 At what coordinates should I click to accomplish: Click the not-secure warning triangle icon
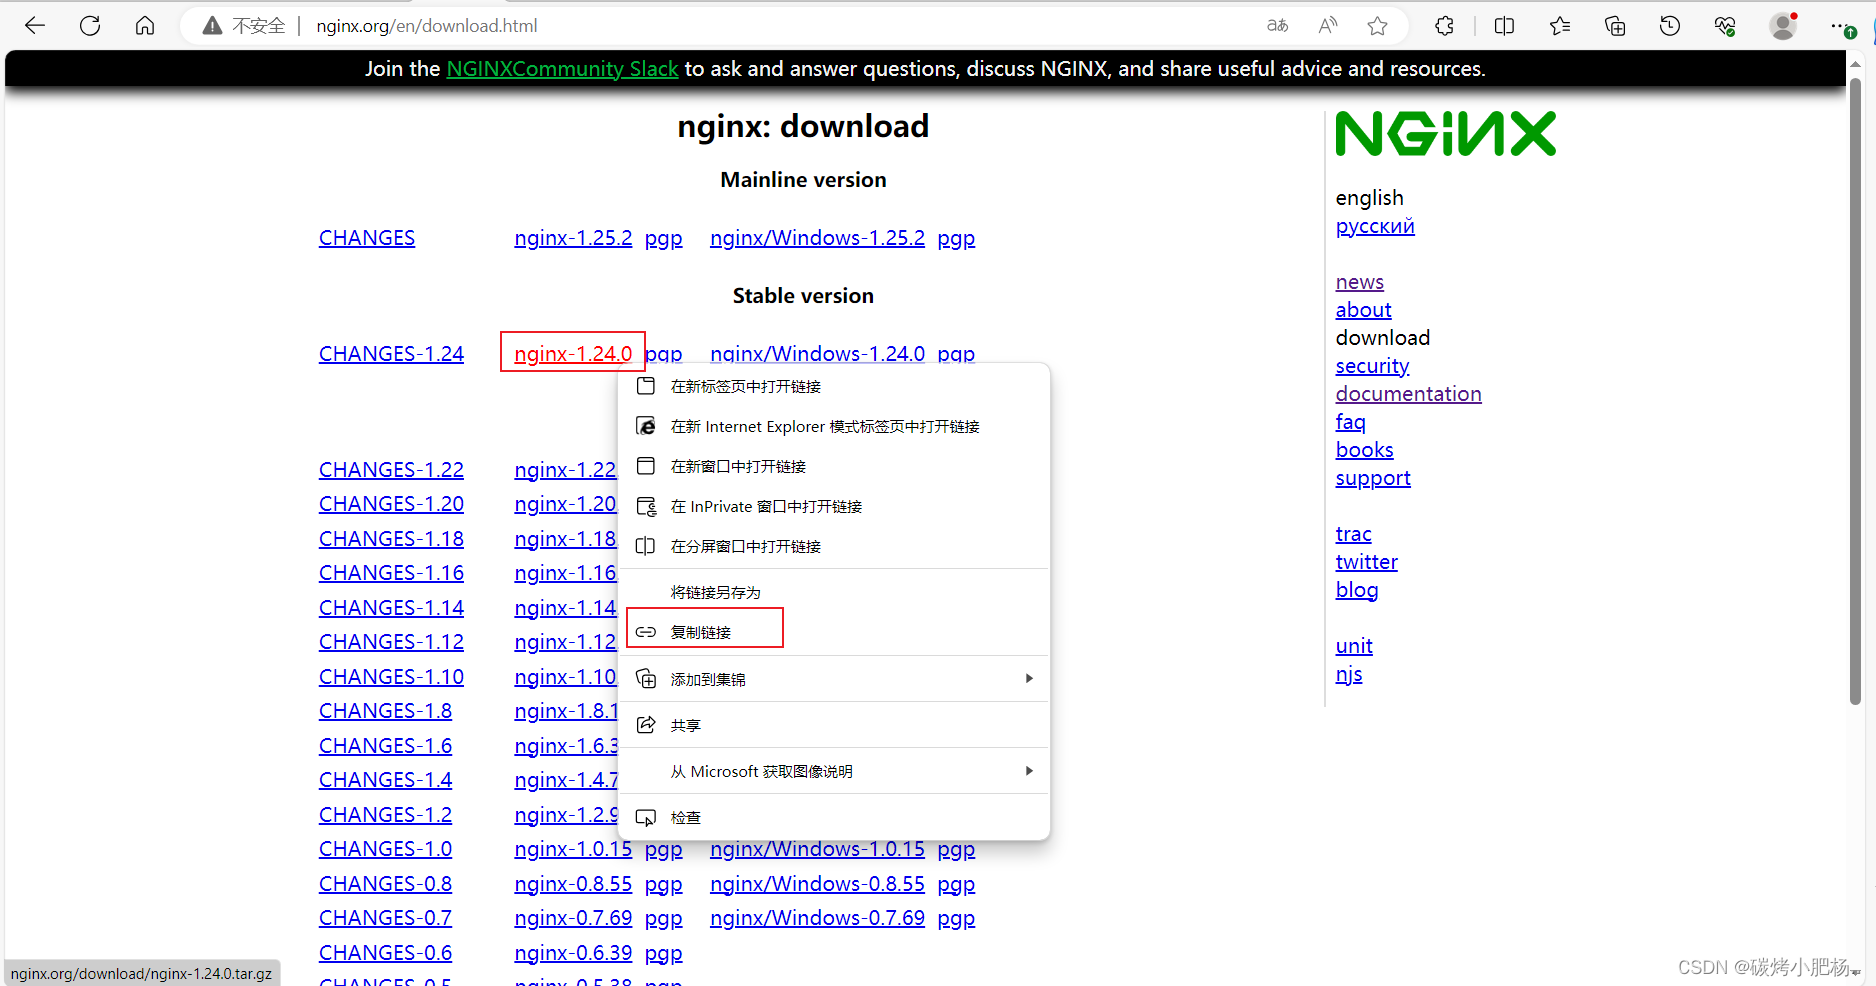click(212, 26)
